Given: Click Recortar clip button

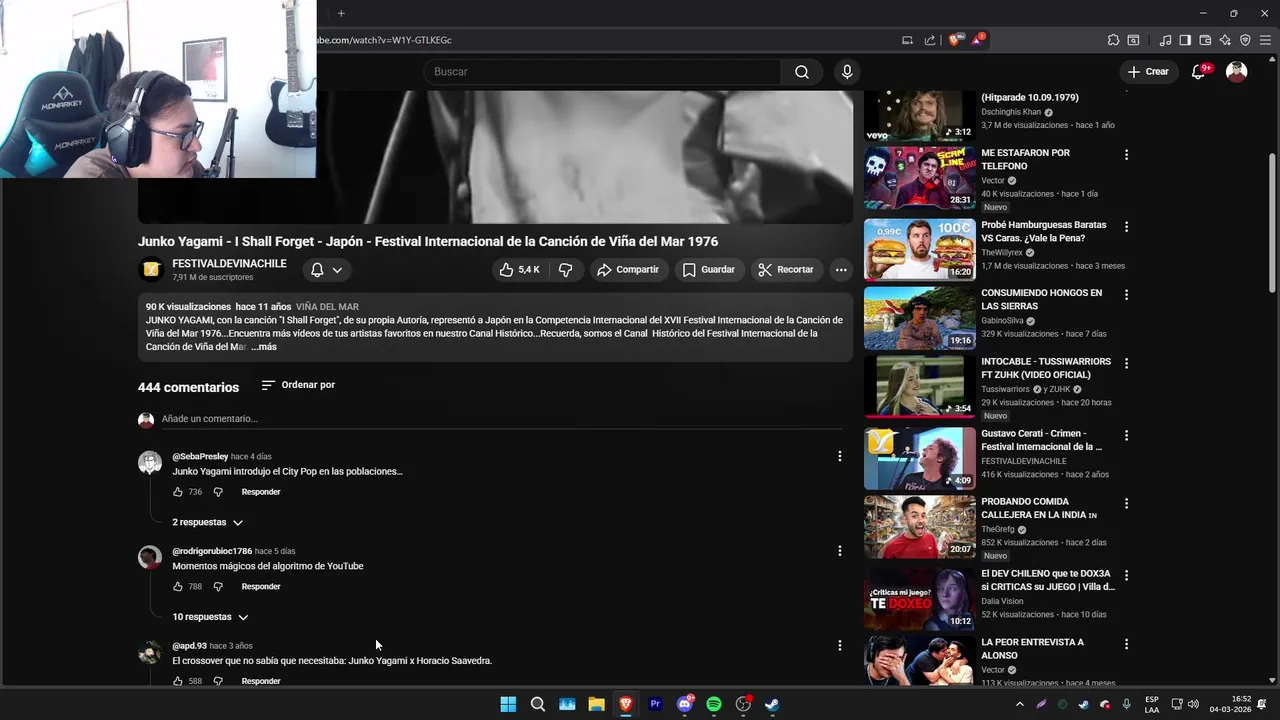Looking at the screenshot, I should (786, 270).
